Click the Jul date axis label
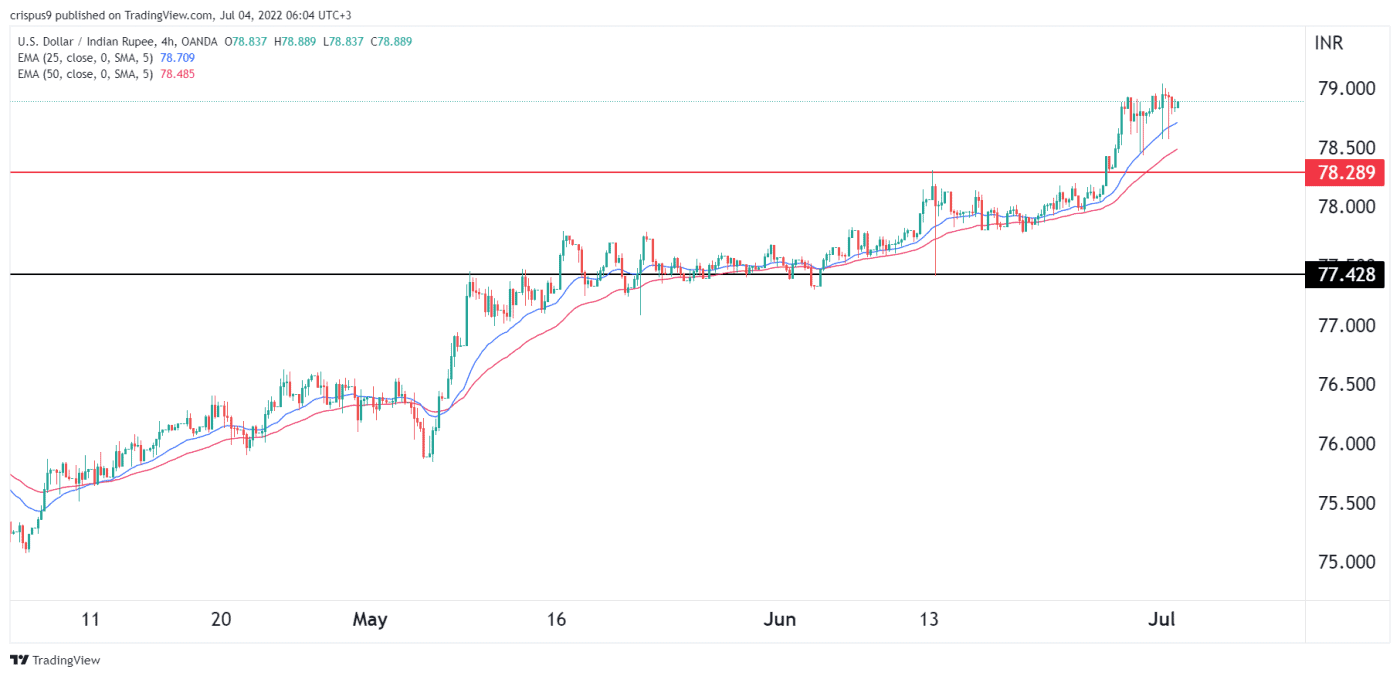This screenshot has width=1400, height=676. pos(1161,620)
